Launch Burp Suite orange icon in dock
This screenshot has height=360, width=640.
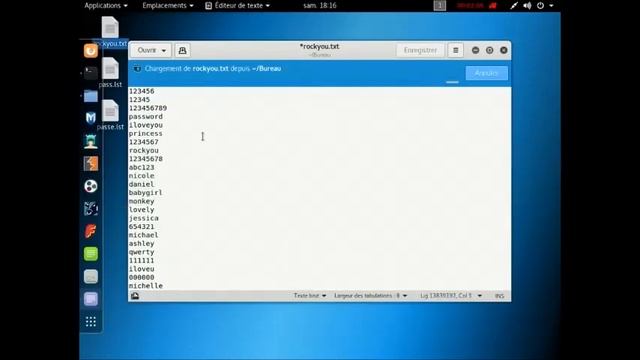pos(91,164)
